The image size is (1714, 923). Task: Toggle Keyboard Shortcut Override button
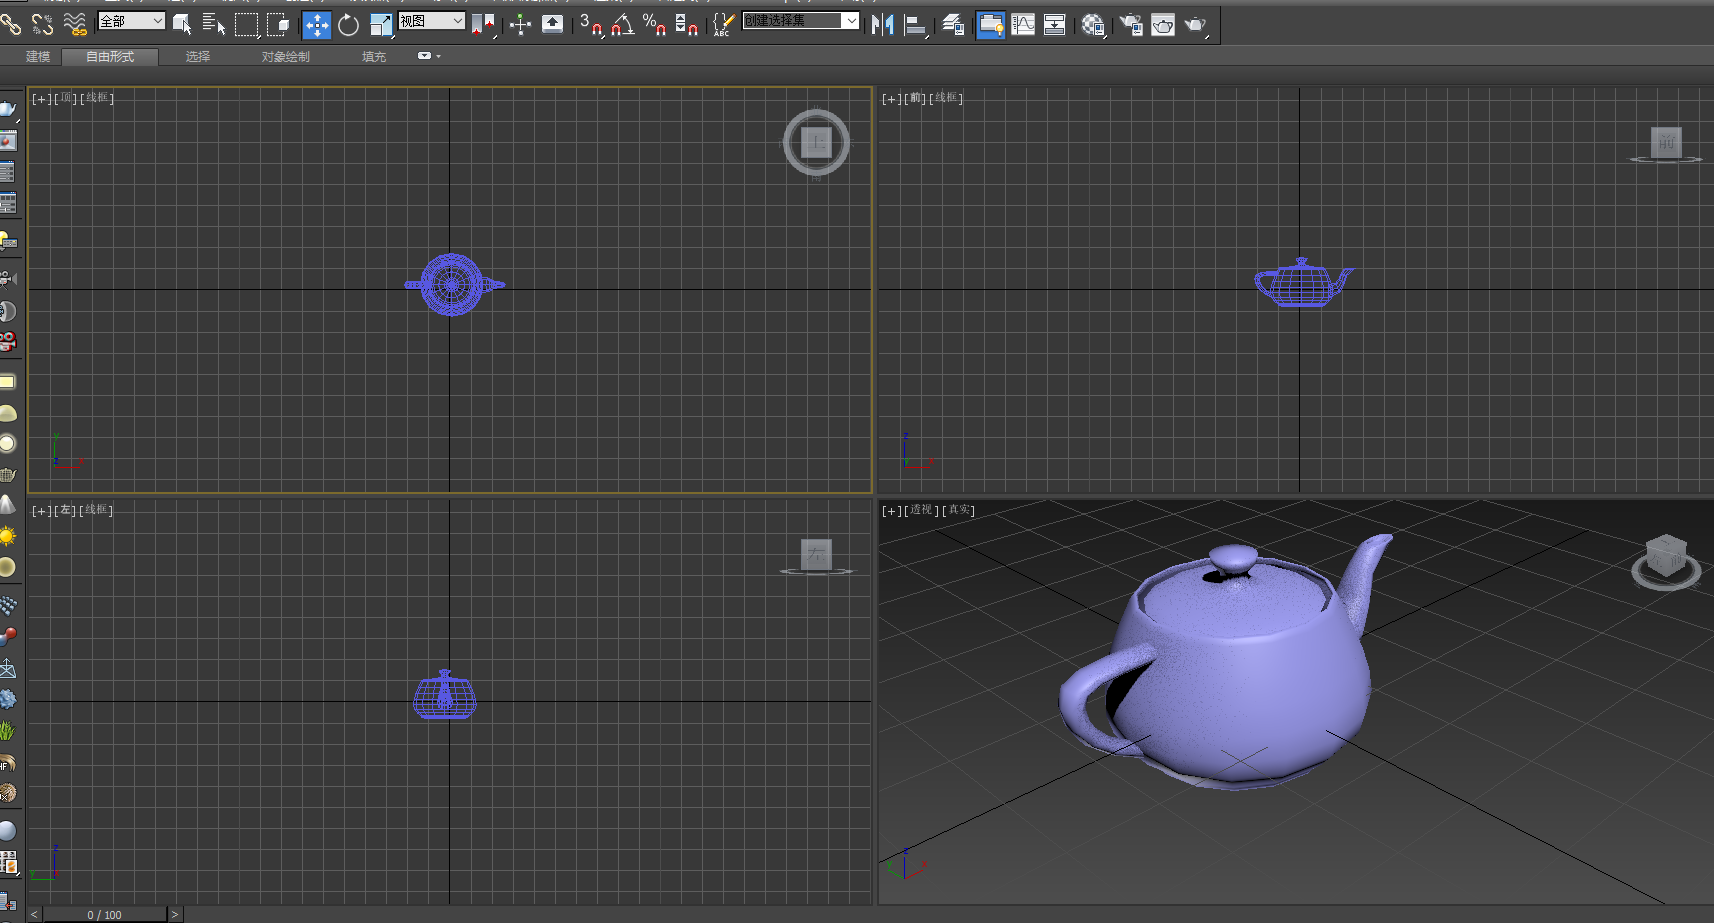coord(552,24)
